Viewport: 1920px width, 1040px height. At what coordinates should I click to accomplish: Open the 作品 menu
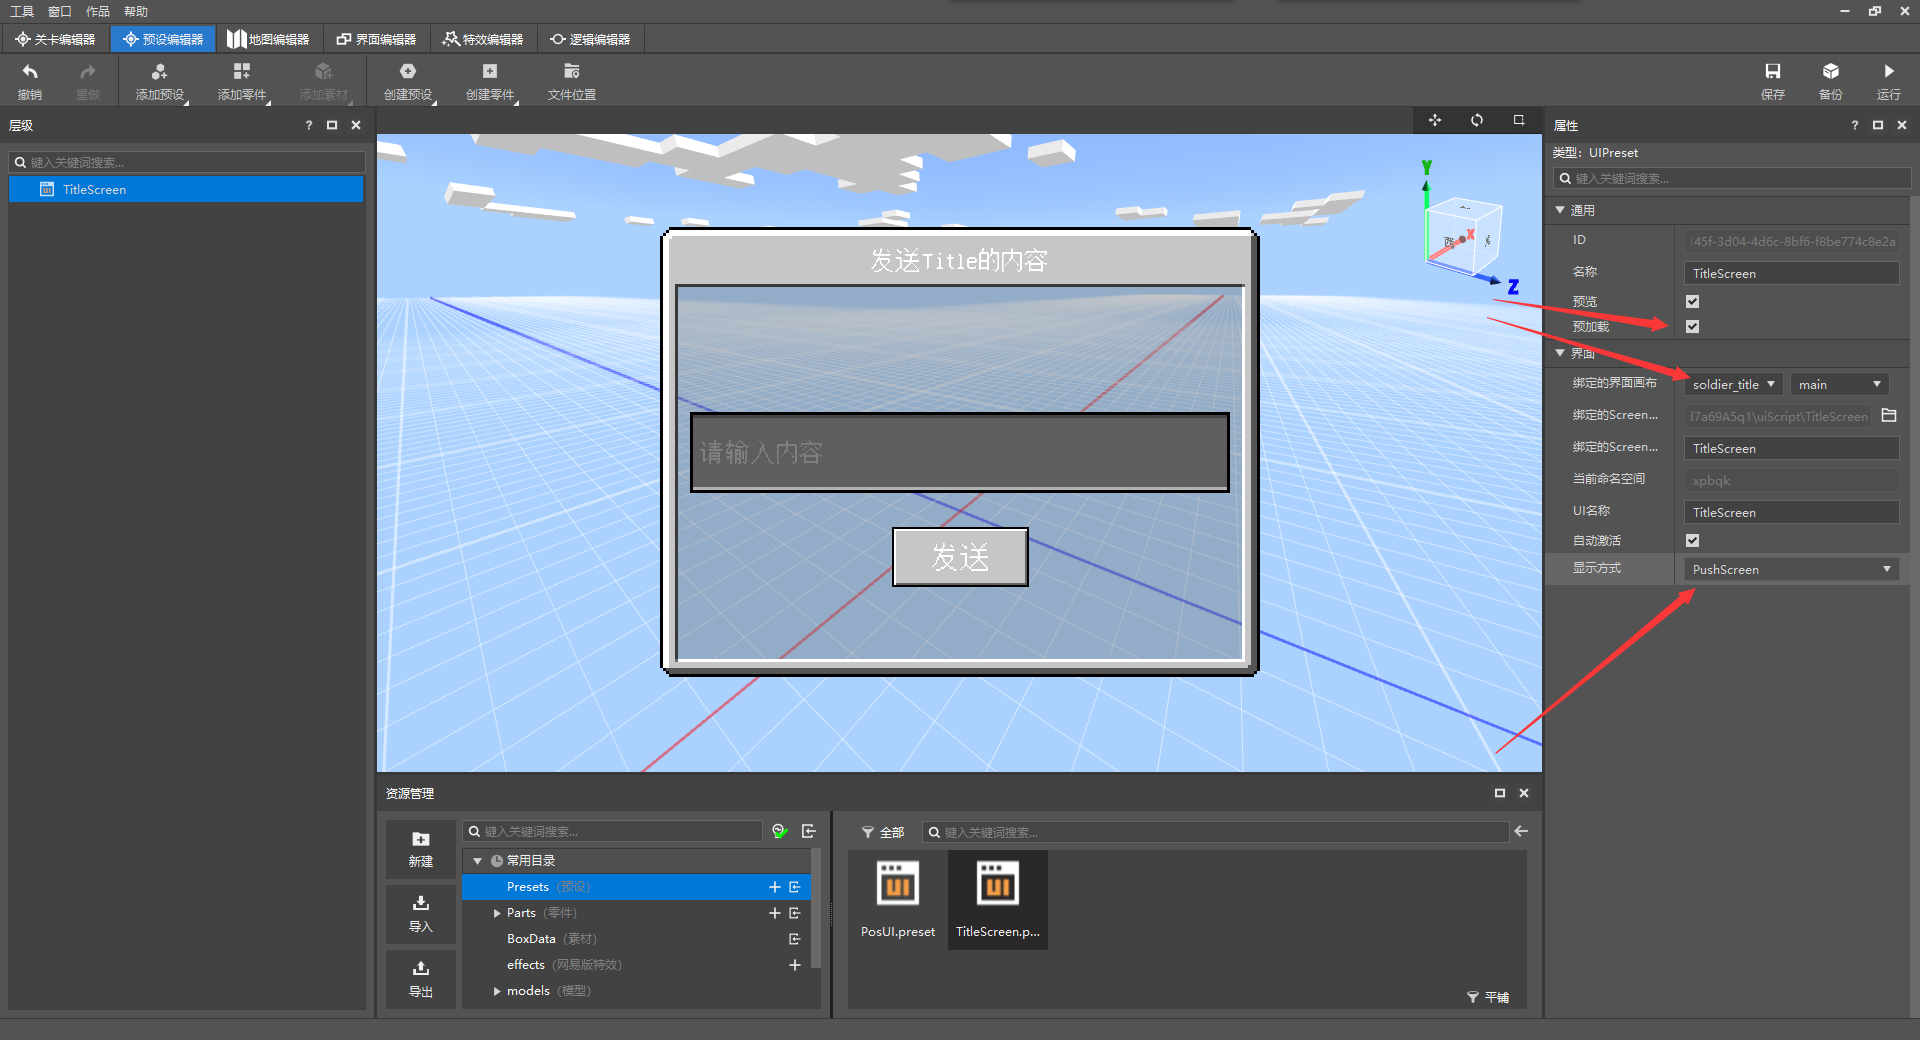97,11
